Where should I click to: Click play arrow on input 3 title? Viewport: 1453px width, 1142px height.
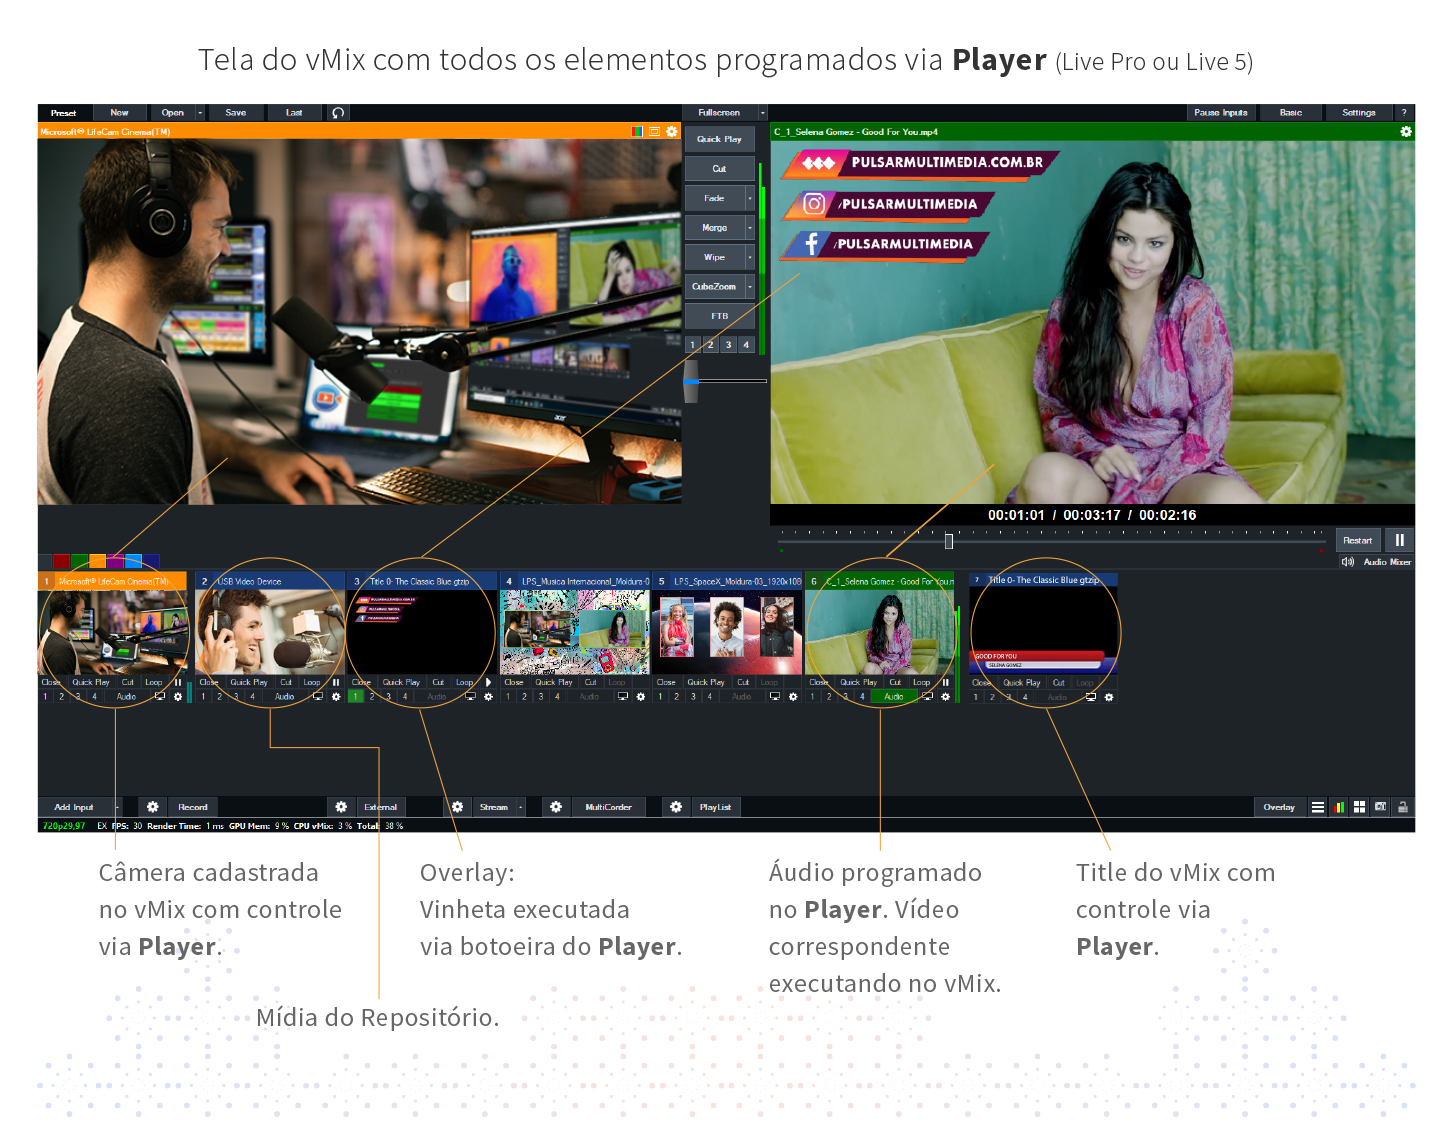pyautogui.click(x=488, y=683)
